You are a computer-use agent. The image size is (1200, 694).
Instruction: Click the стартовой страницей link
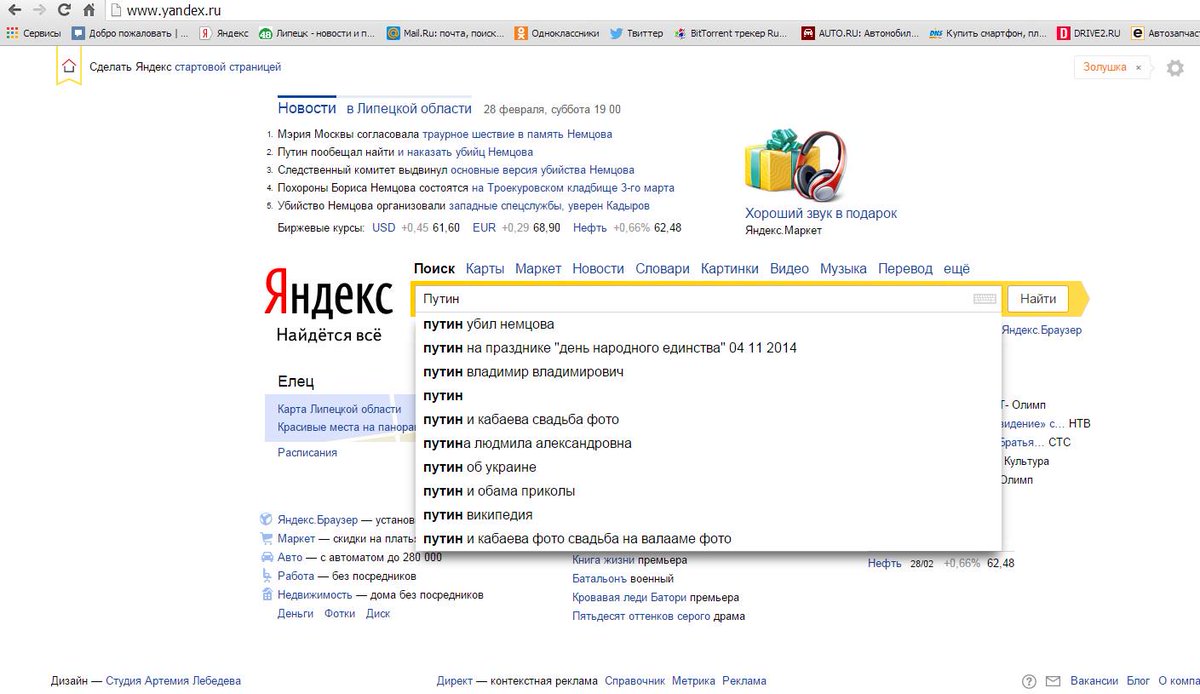[228, 67]
